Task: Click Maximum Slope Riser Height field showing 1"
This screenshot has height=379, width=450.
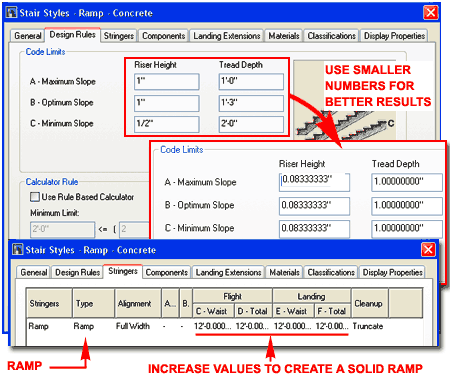Action: [167, 82]
